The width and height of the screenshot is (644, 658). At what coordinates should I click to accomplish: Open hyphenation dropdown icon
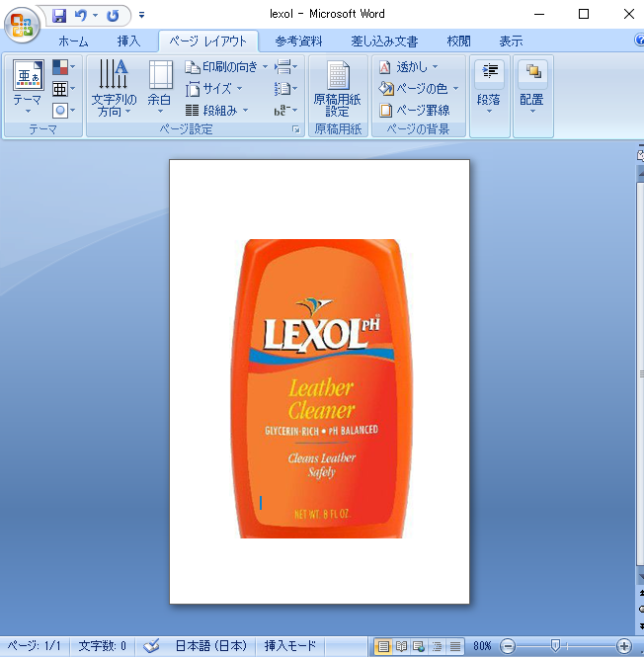286,110
